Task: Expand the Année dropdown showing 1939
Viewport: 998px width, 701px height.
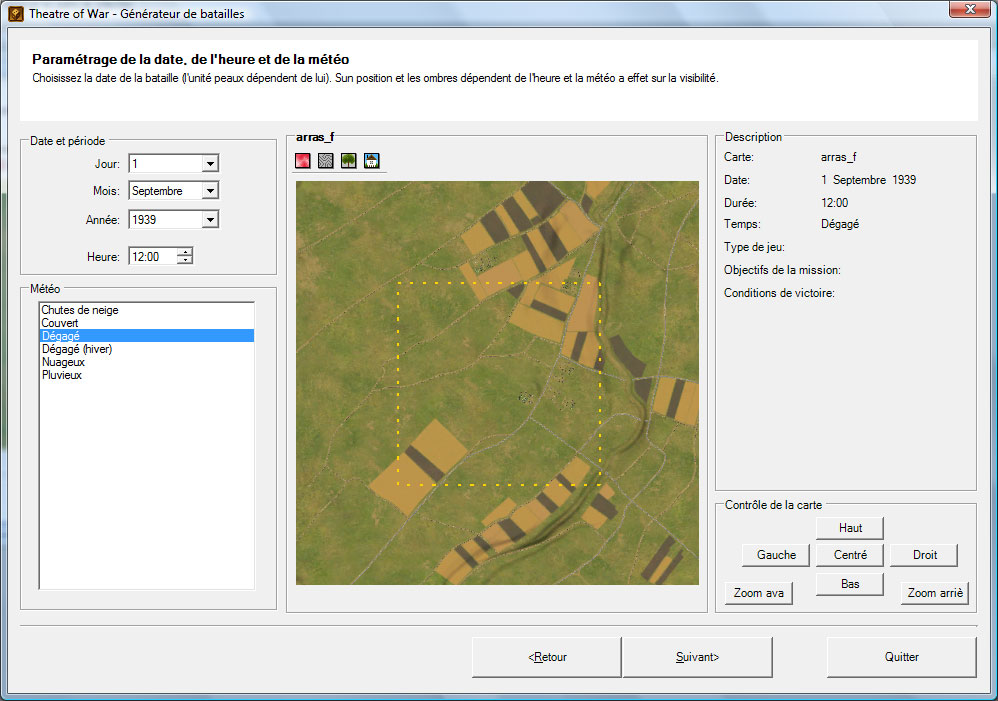Action: click(x=210, y=220)
